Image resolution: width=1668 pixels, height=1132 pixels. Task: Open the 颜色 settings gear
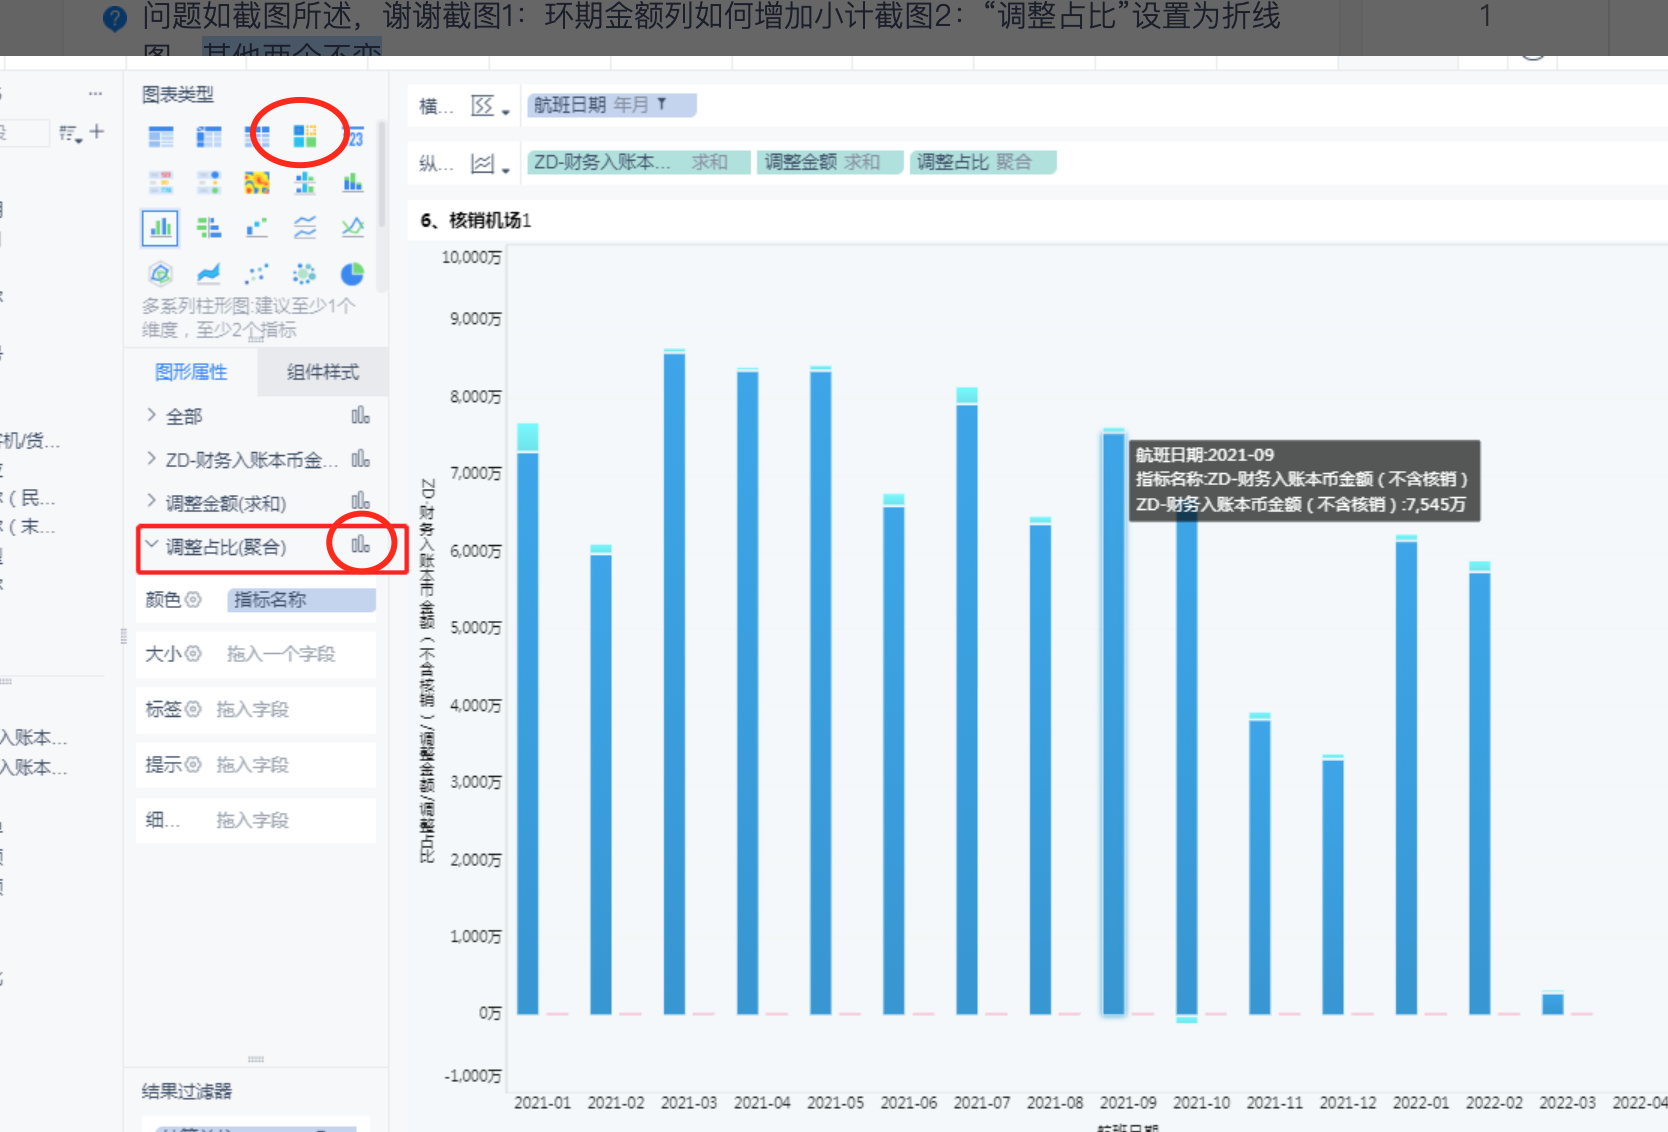[x=193, y=599]
